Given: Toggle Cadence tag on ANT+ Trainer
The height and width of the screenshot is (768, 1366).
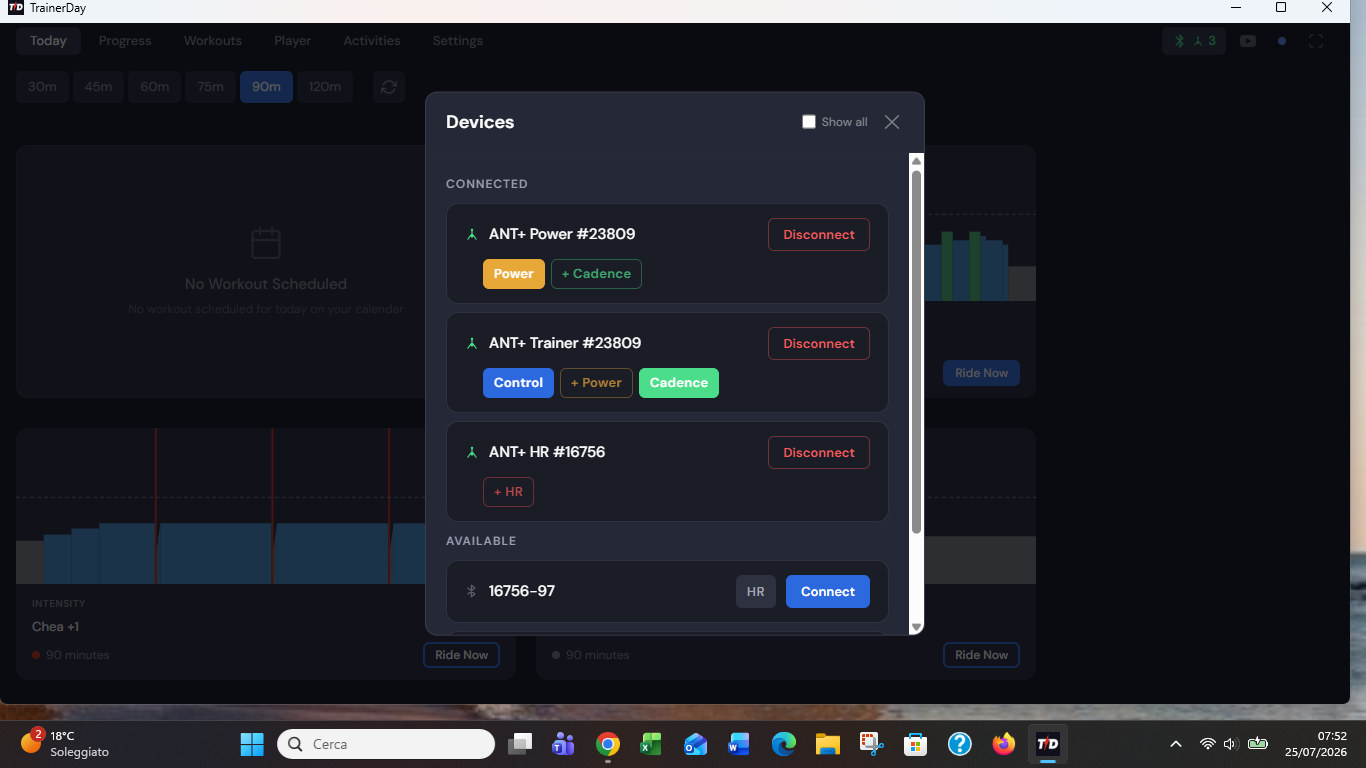Looking at the screenshot, I should tap(679, 383).
